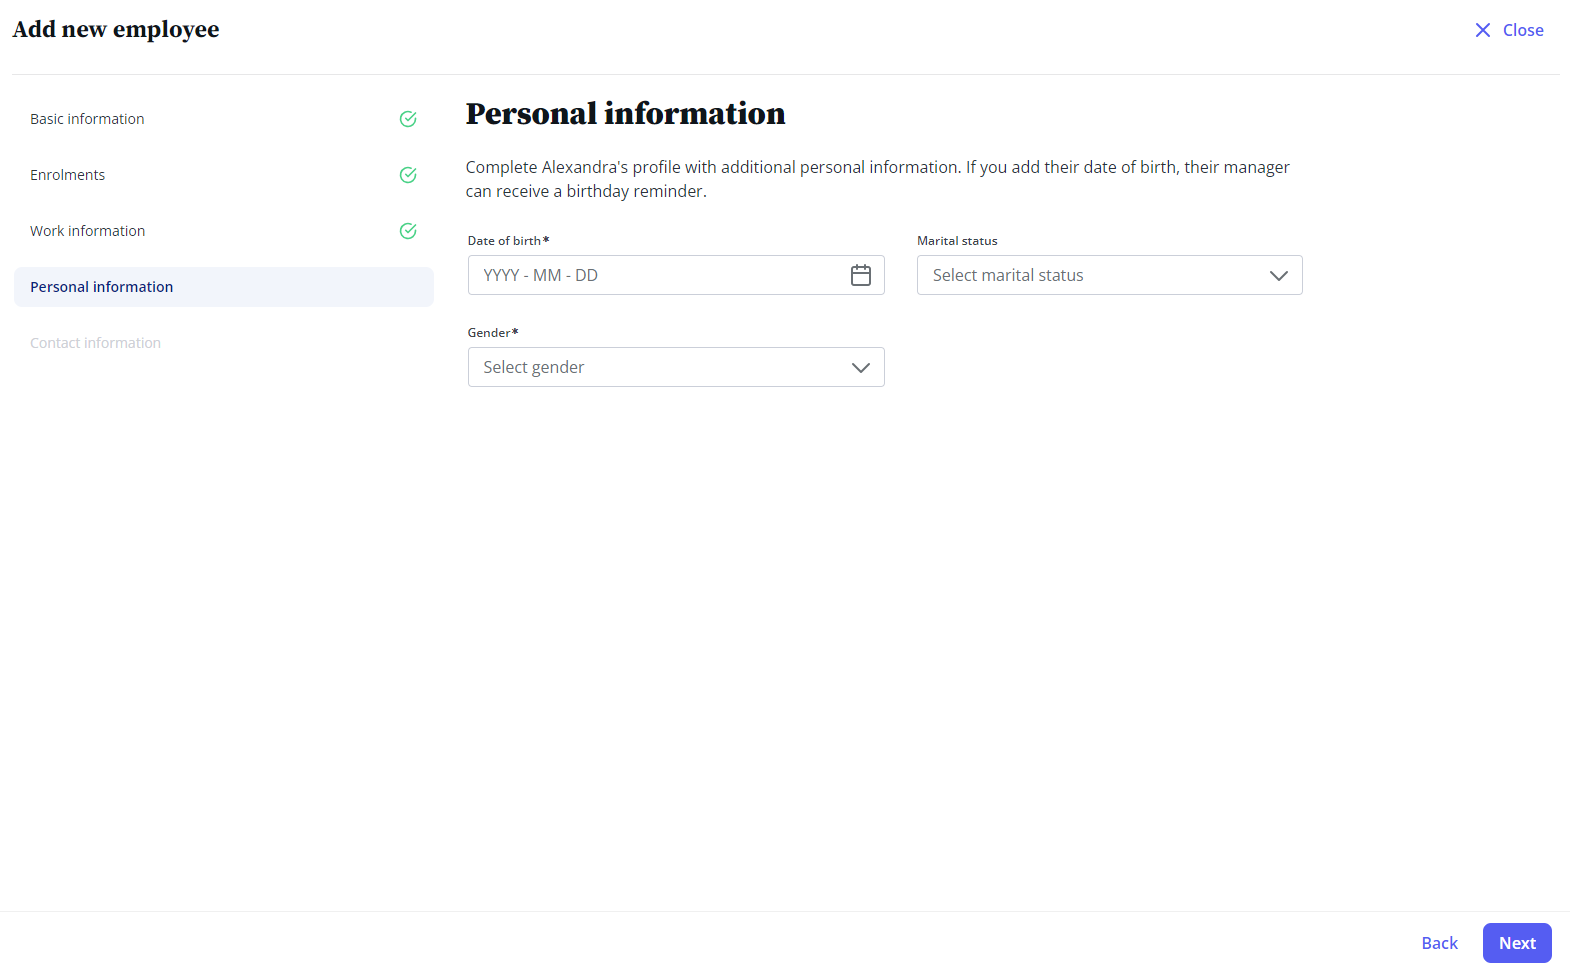Click the Next button

click(x=1517, y=943)
